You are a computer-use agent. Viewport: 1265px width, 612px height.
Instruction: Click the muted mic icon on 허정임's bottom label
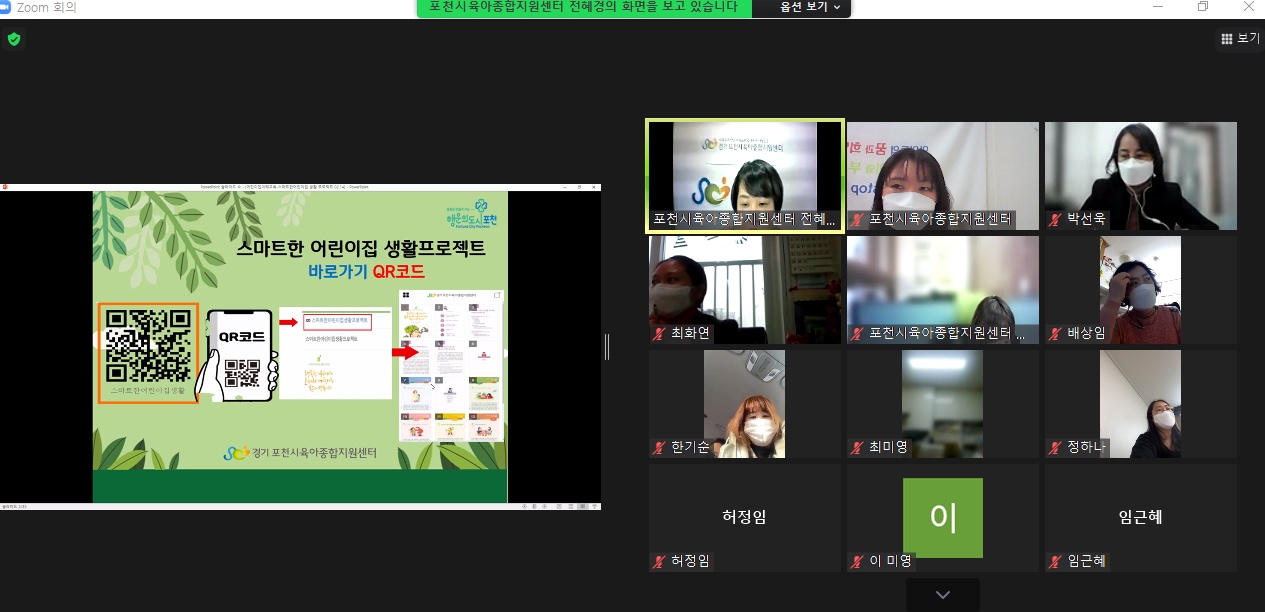[x=659, y=561]
